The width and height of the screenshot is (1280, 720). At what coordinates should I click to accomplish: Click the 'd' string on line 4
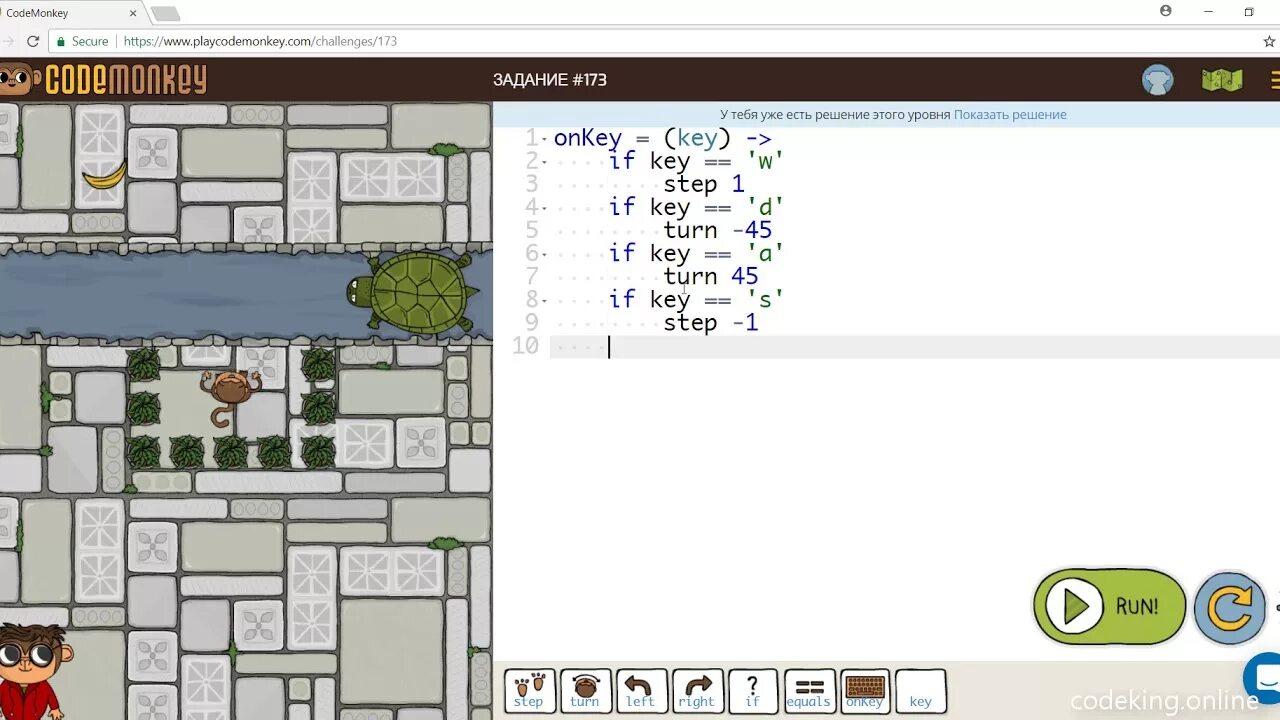tap(766, 207)
